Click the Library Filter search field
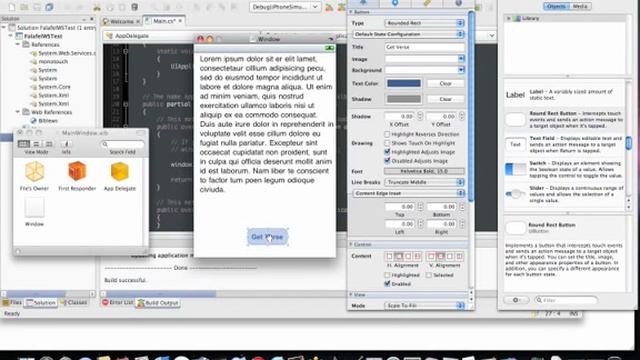 [566, 300]
